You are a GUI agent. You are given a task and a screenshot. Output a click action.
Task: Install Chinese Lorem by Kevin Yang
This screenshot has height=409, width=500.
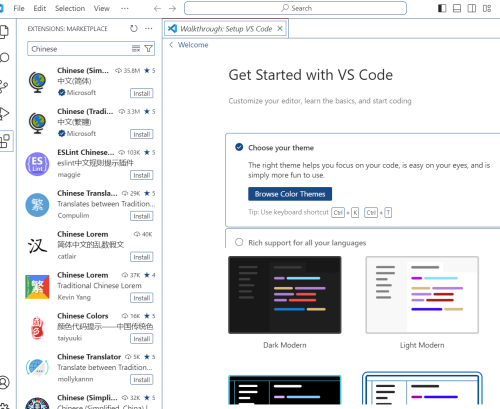point(142,298)
